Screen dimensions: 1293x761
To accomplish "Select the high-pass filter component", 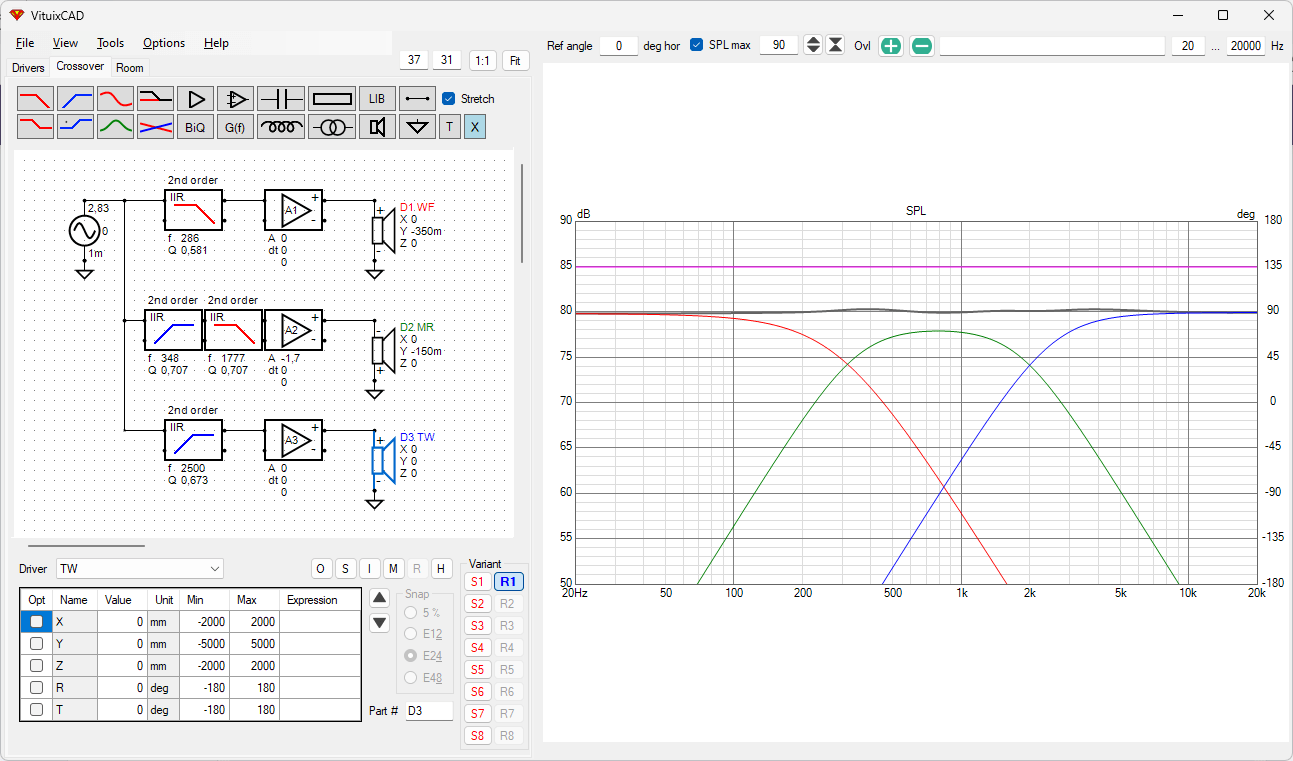I will [x=77, y=99].
